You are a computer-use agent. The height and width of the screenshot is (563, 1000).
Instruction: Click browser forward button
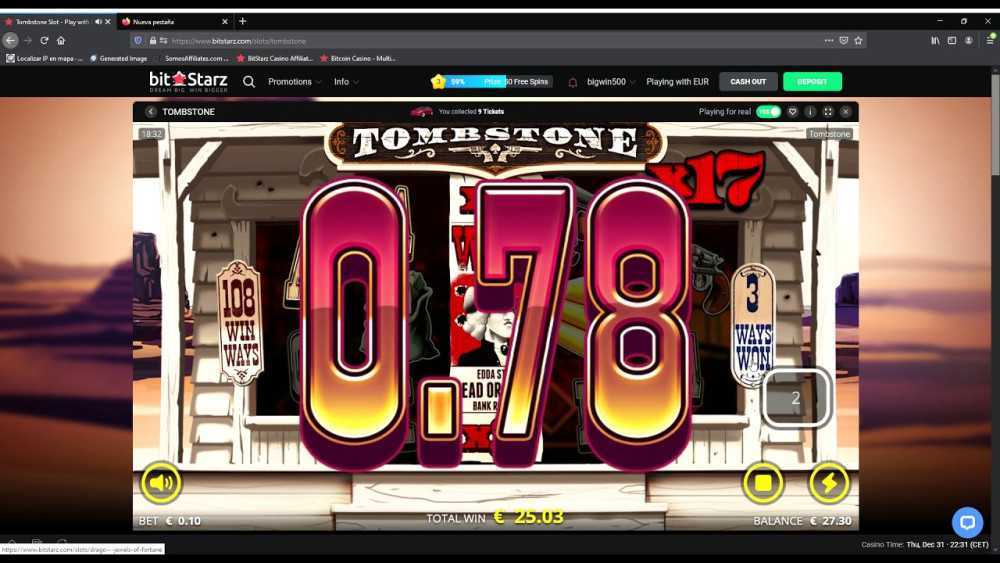pos(27,40)
